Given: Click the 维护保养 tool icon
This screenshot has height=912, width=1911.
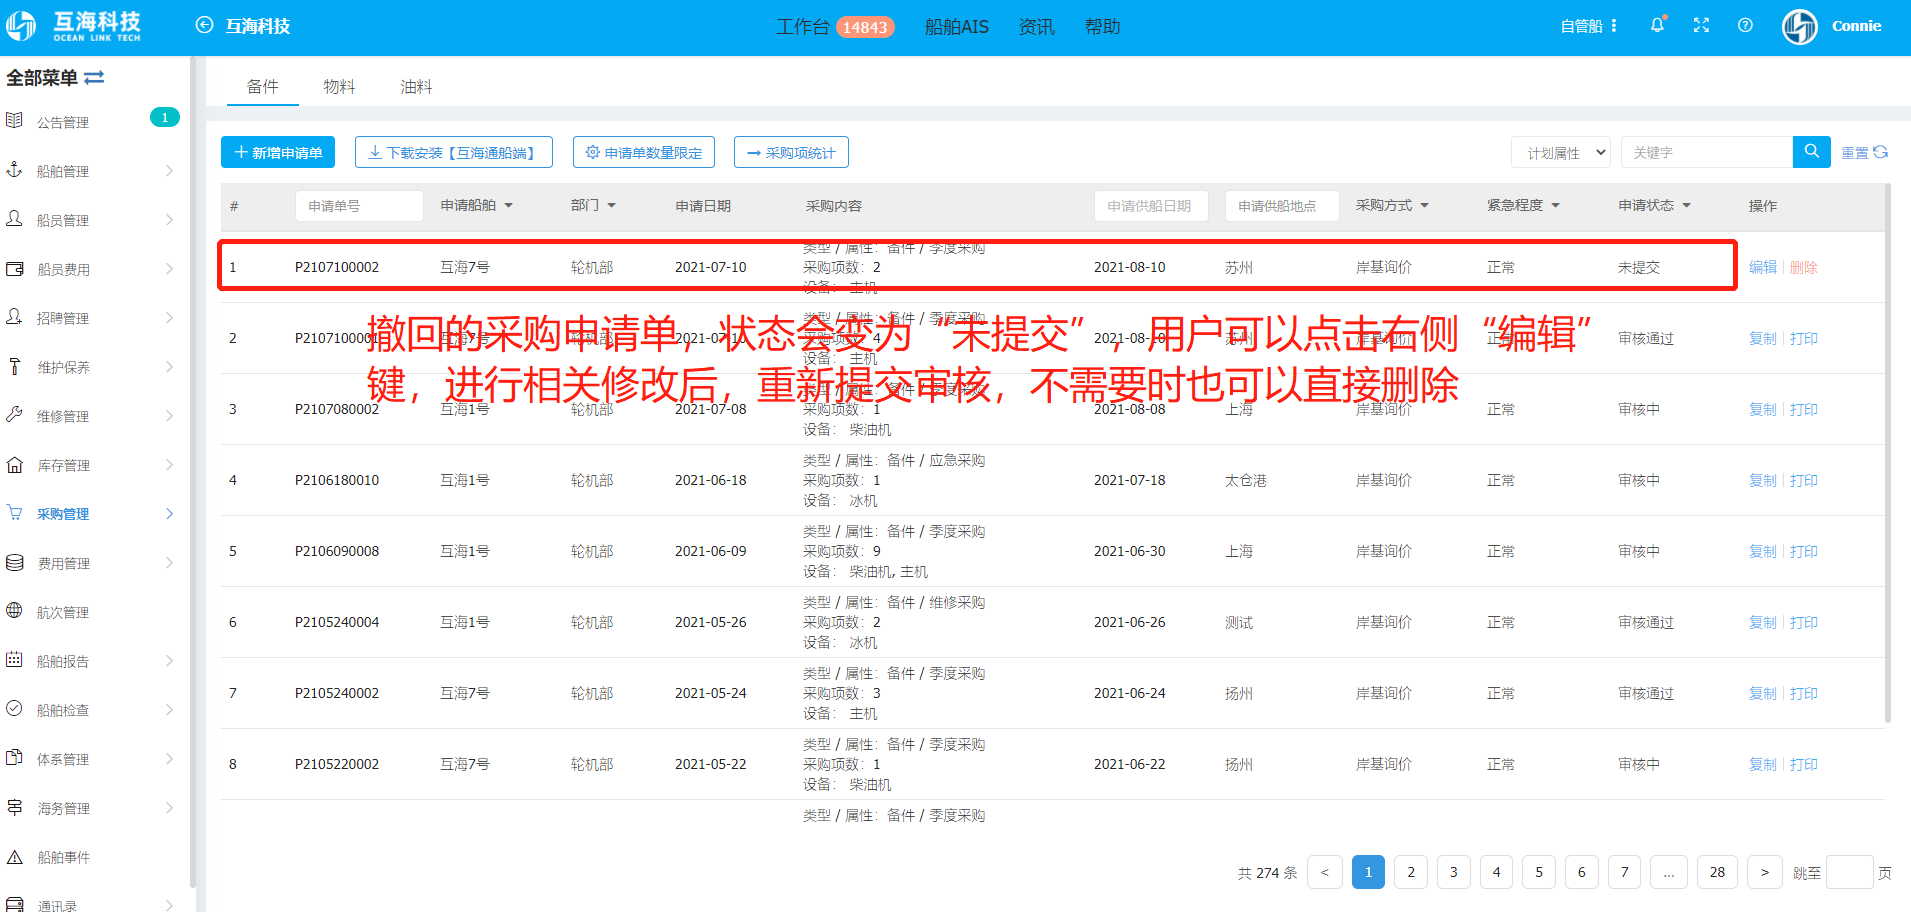Looking at the screenshot, I should [x=15, y=366].
